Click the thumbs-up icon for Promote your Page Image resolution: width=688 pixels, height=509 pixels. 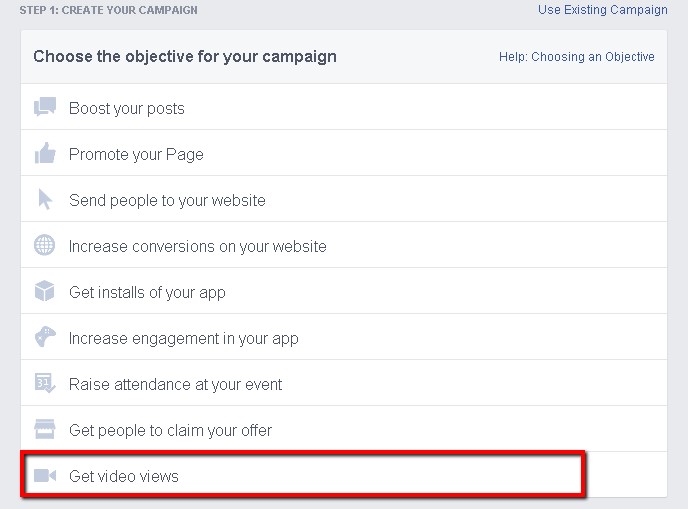coord(45,153)
